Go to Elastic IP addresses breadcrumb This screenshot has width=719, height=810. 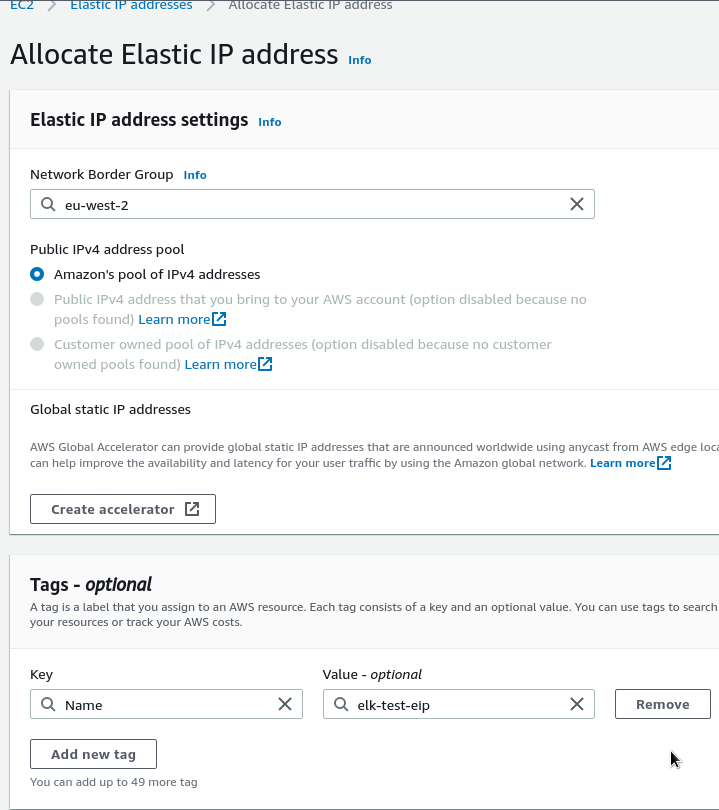pyautogui.click(x=131, y=5)
